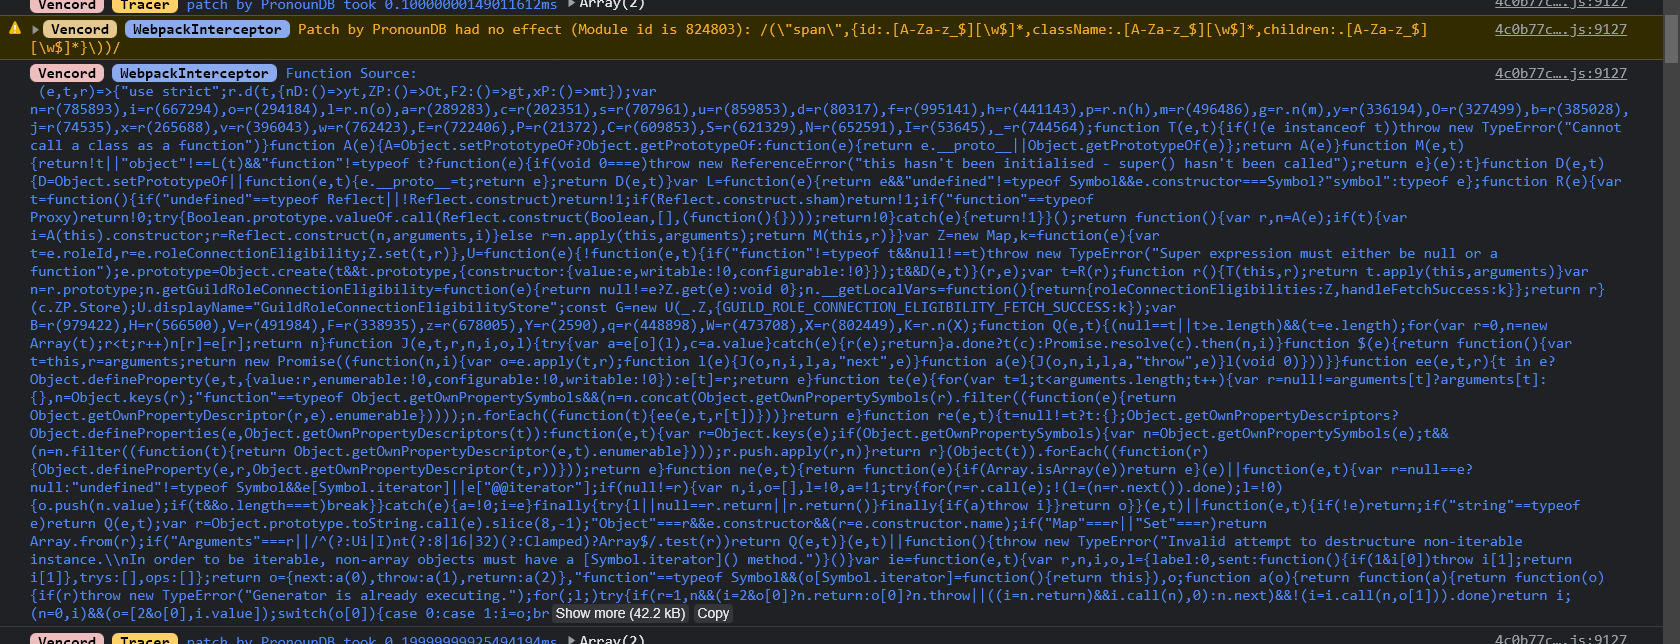Expand the 'Patch by PronounDB had no effect' warning
Image resolution: width=1680 pixels, height=644 pixels.
coord(36,29)
